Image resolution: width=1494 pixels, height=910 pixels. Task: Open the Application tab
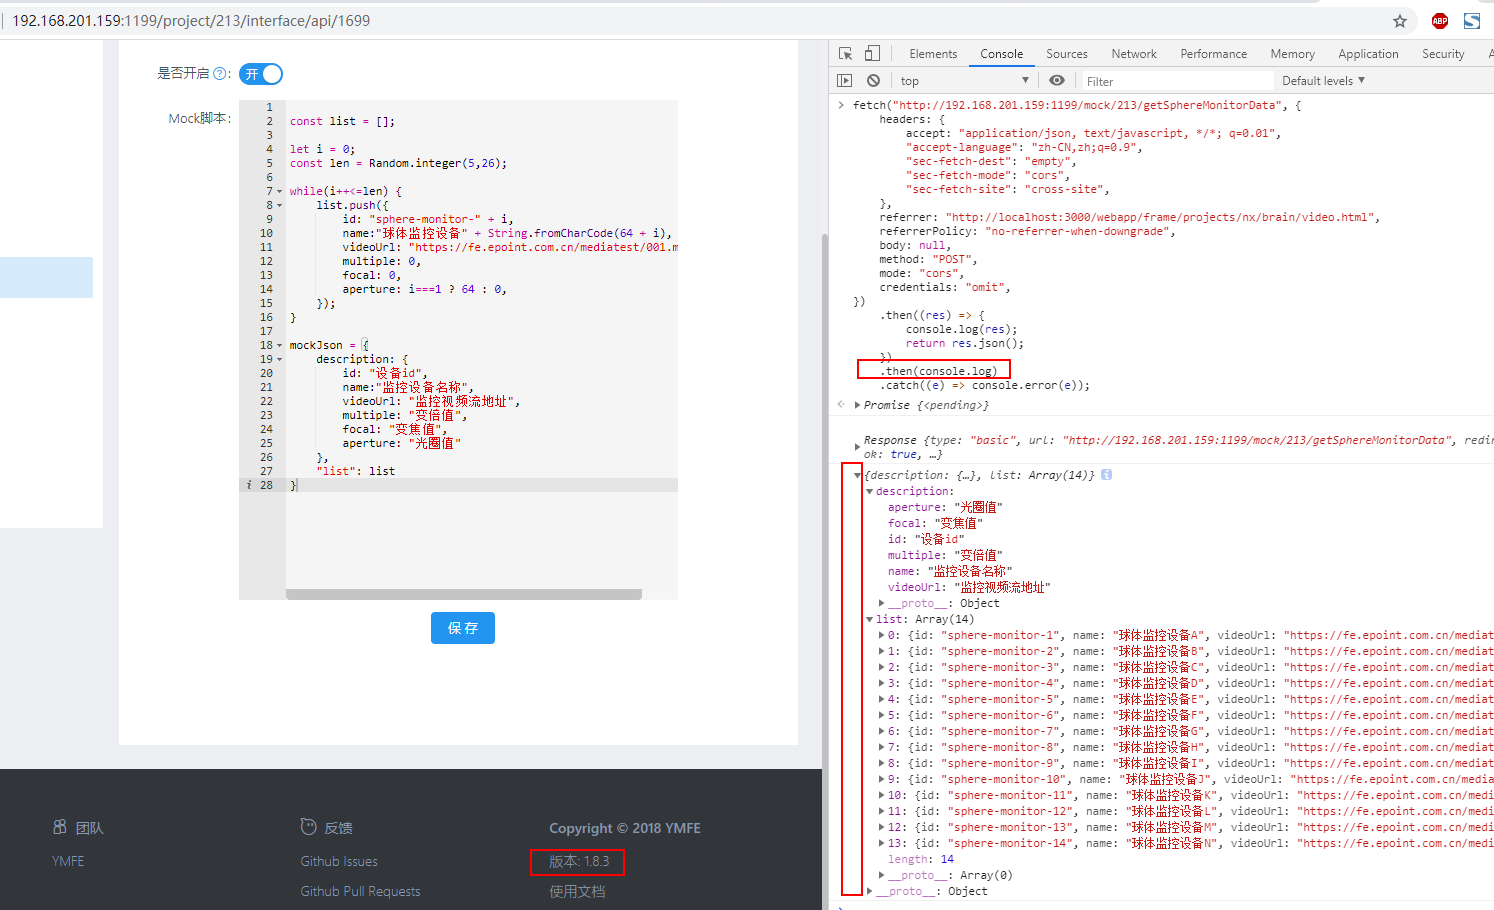1368,54
